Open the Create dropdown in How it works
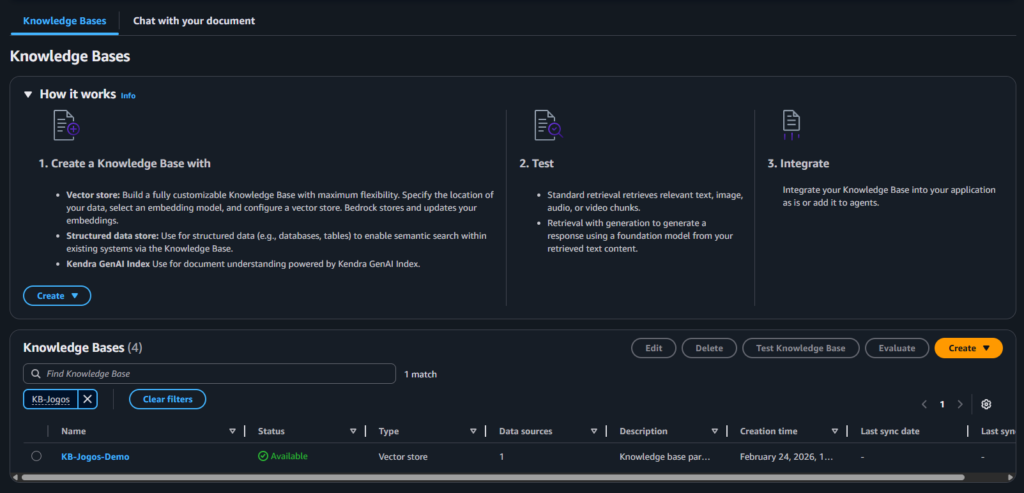The image size is (1024, 493). 57,296
